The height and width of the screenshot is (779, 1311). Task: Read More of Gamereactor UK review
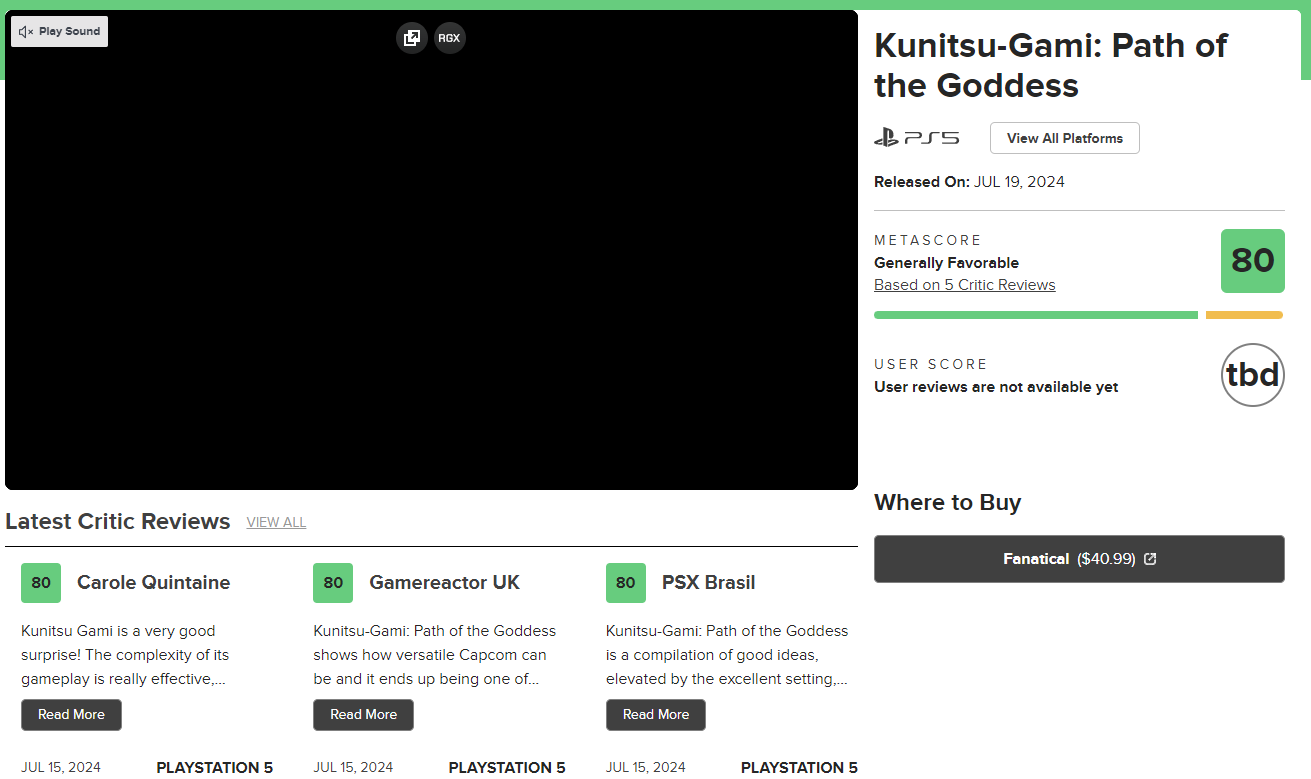click(x=363, y=715)
